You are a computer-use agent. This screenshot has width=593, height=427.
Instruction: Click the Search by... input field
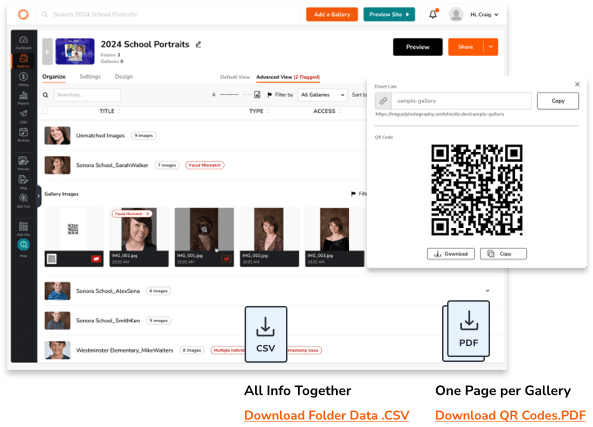87,95
